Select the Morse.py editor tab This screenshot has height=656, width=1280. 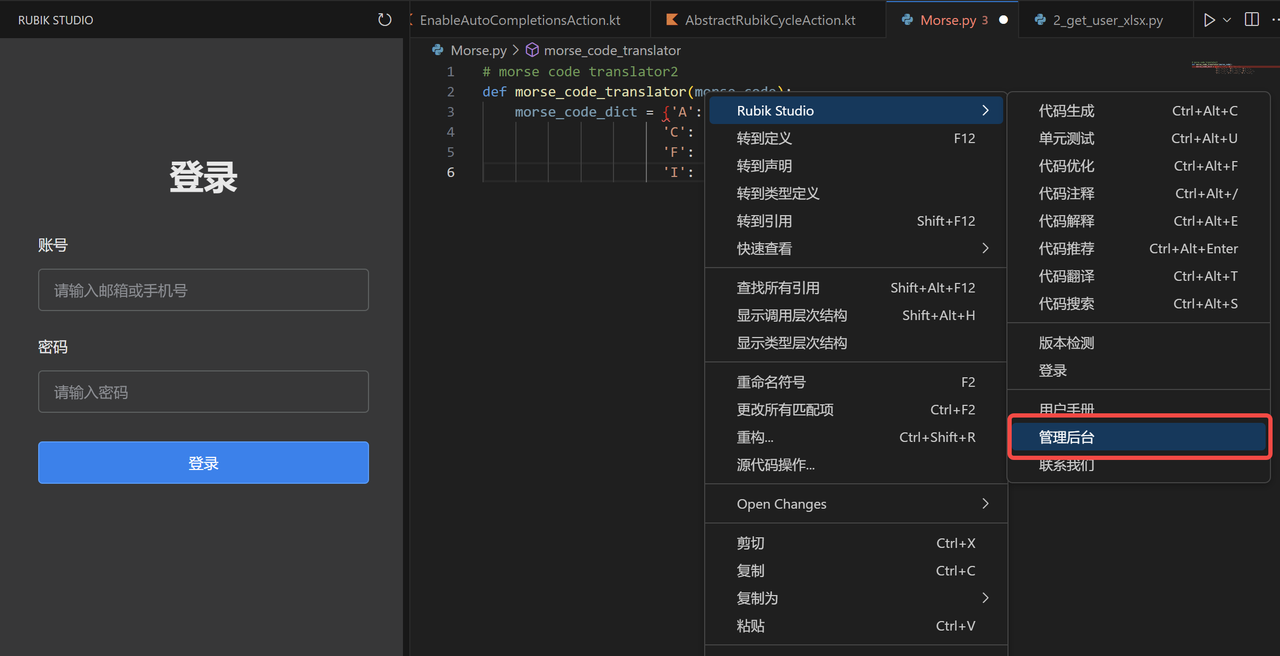pos(954,20)
